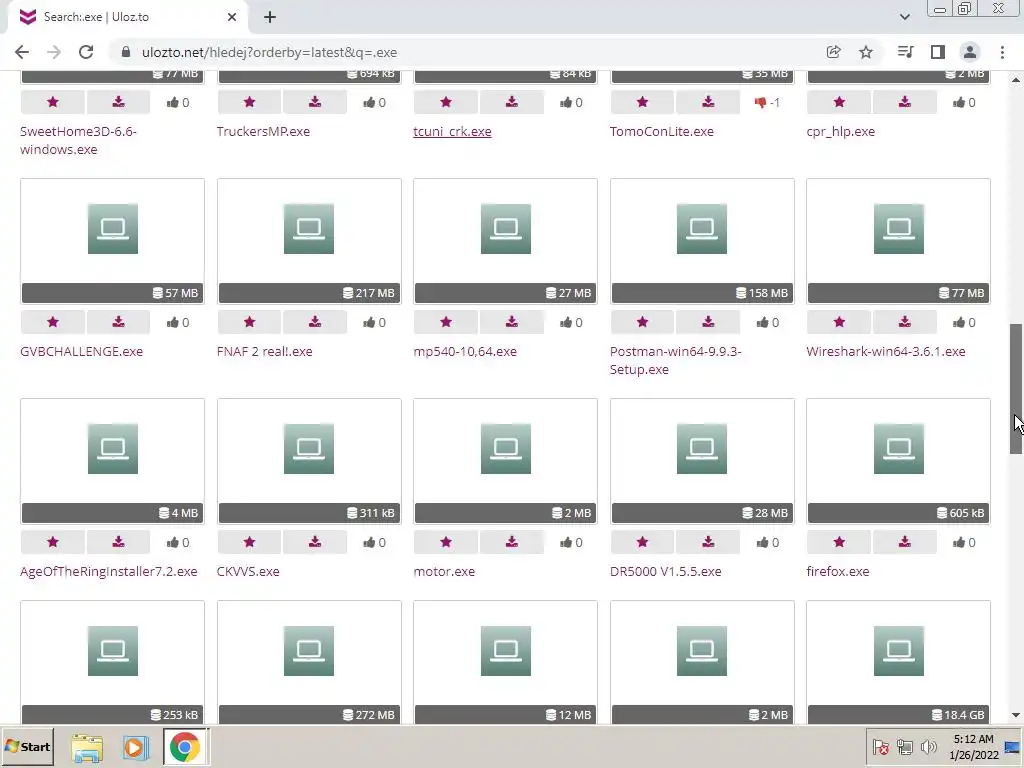The height and width of the screenshot is (768, 1024).
Task: Open the Chrome three-dot menu
Action: point(1002,52)
